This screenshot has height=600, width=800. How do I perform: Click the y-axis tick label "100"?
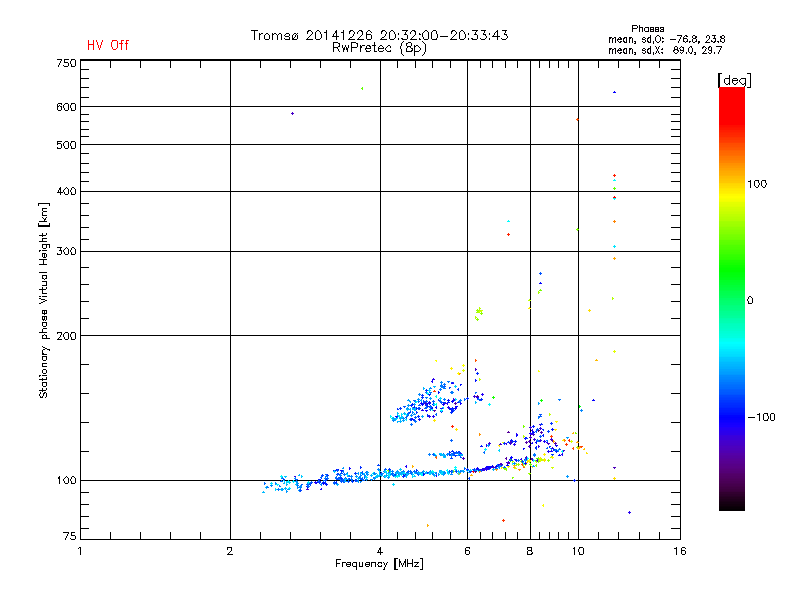66,481
